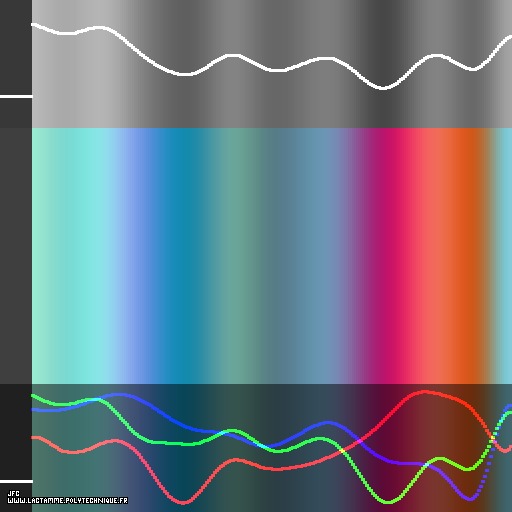
Task: Click the white tick mark beside RGB panel
Action: 16,481
